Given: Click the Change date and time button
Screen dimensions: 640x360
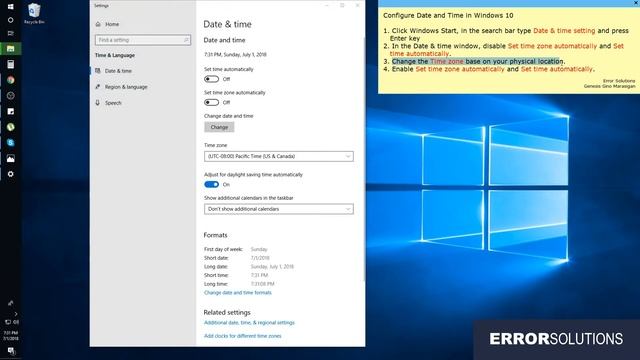Looking at the screenshot, I should (x=219, y=127).
